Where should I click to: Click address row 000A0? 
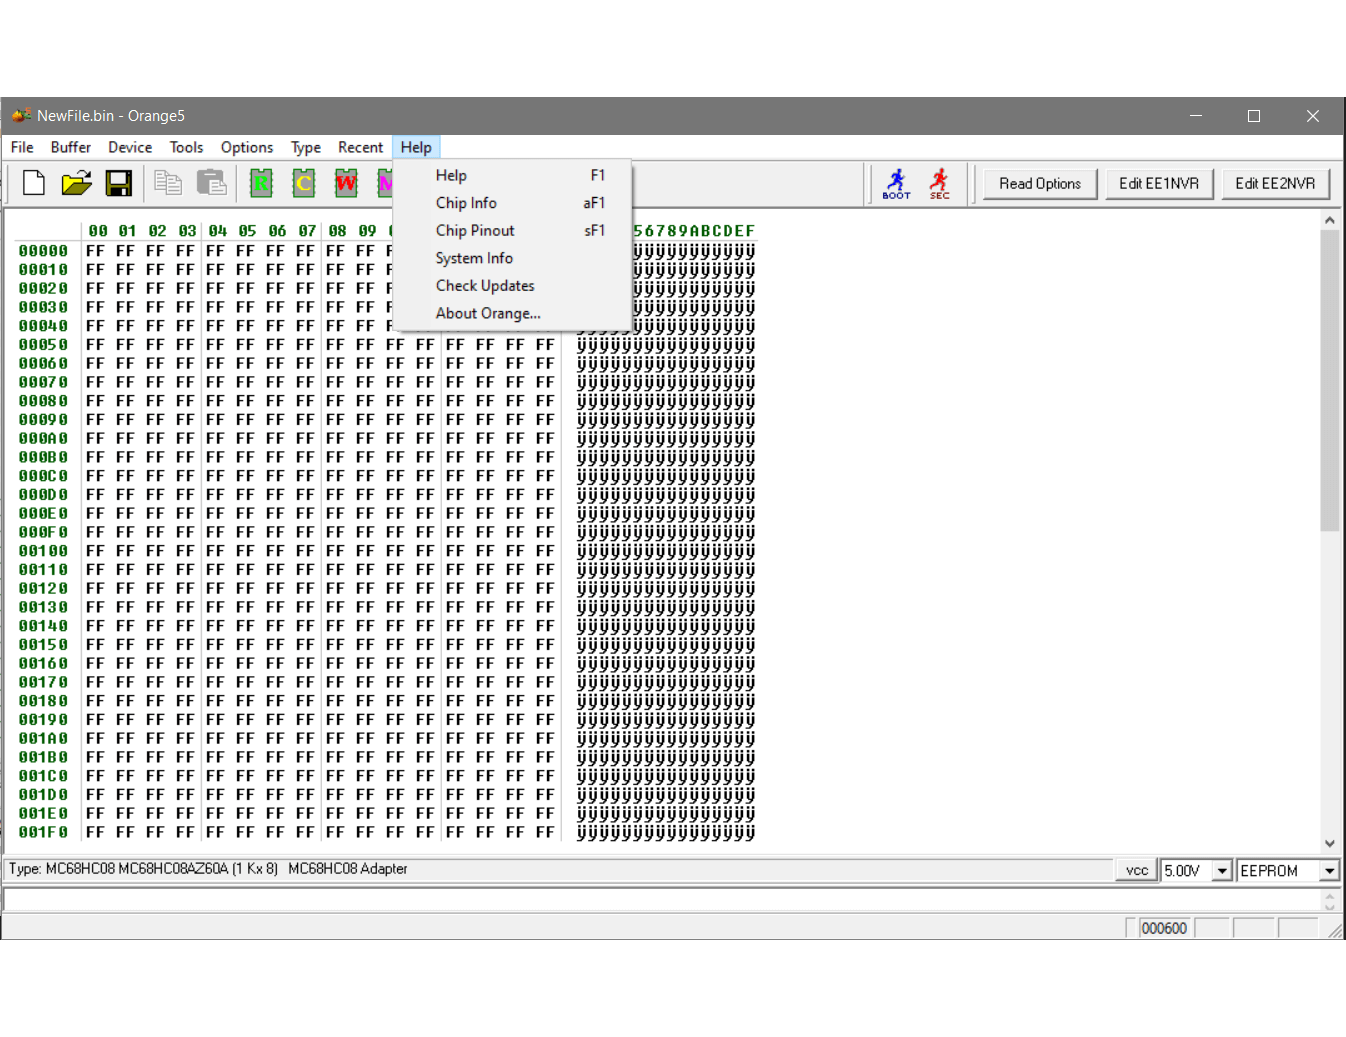(x=43, y=439)
